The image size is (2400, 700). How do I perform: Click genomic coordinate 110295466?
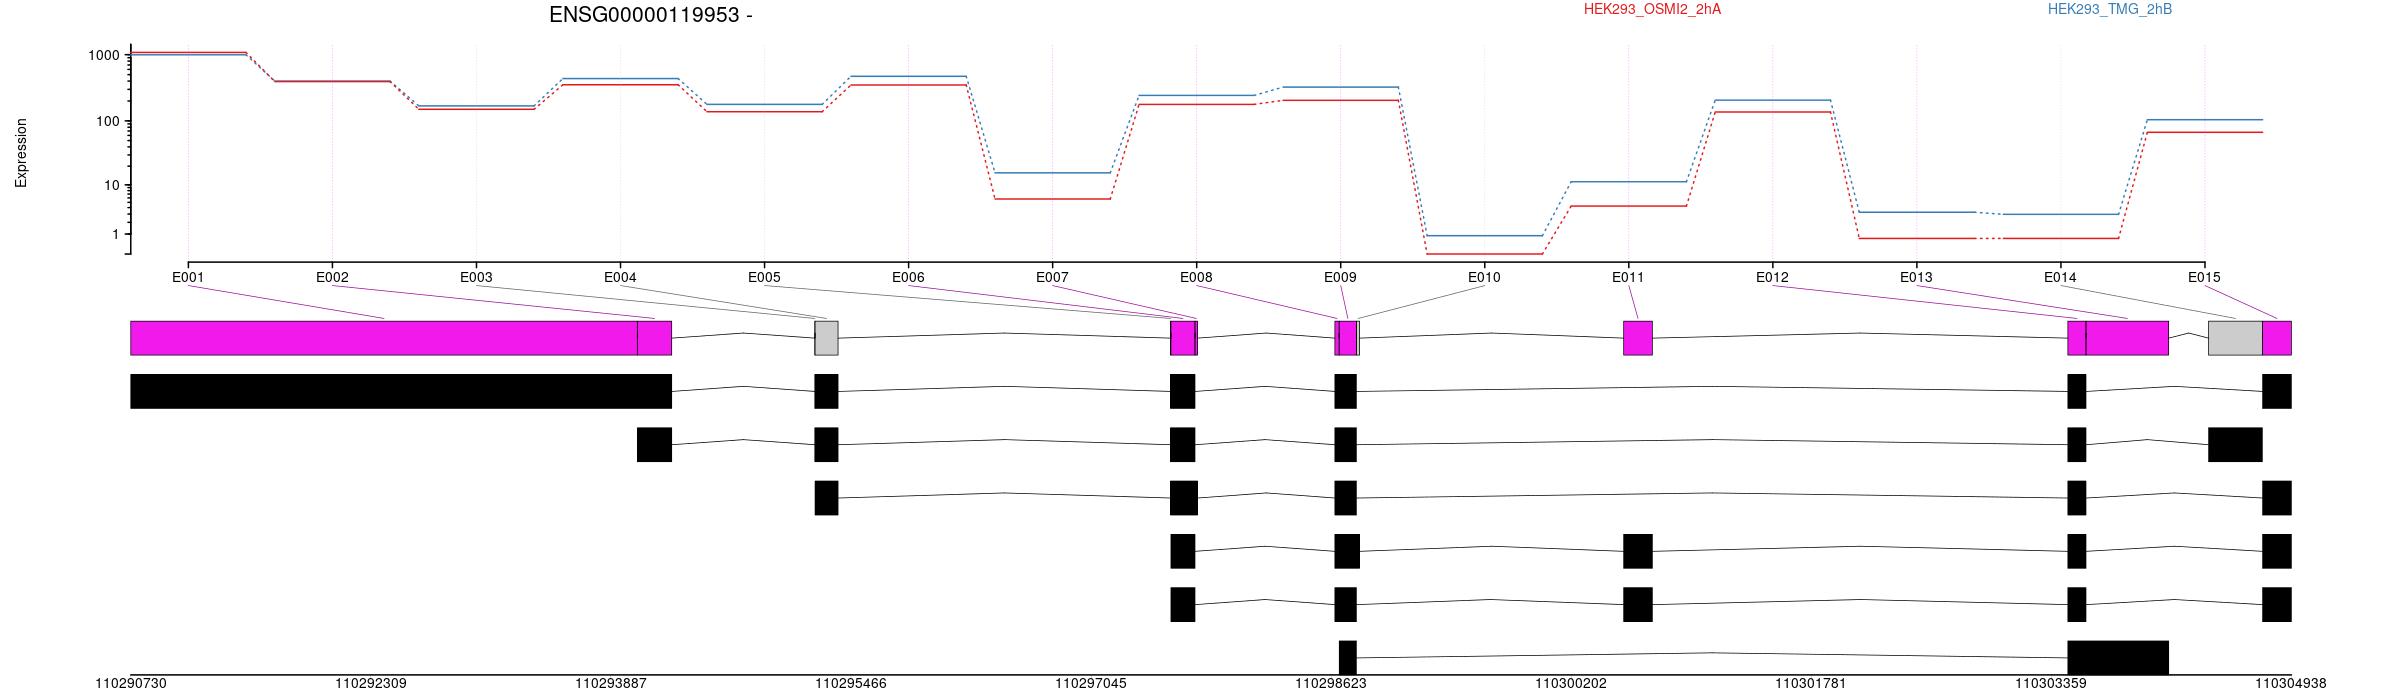tap(851, 684)
